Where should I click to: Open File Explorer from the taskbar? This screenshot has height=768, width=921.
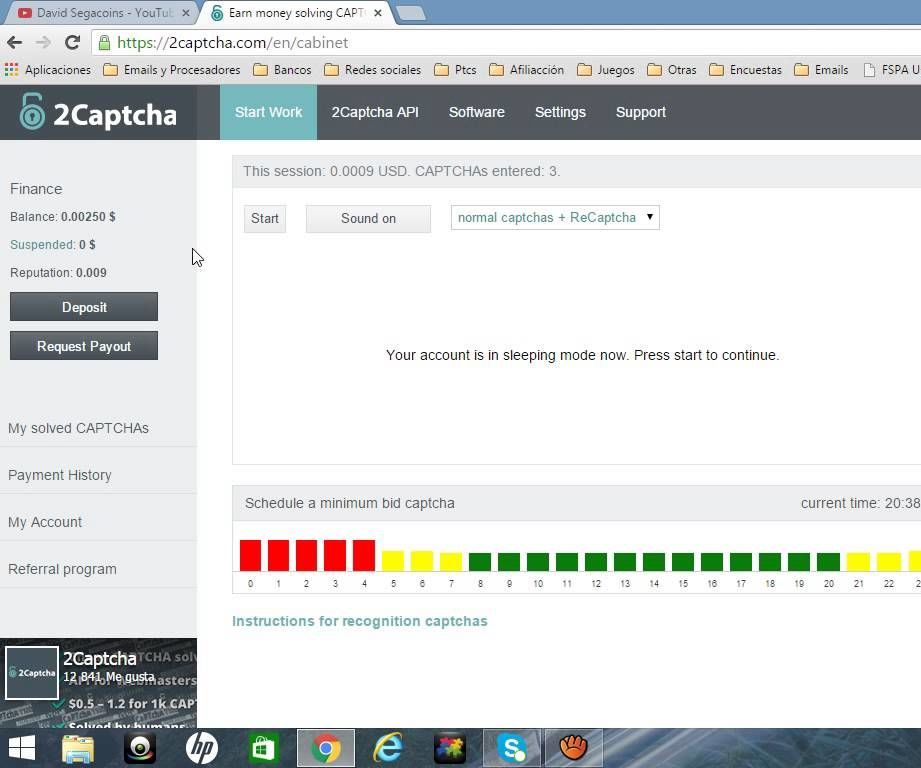tap(78, 748)
